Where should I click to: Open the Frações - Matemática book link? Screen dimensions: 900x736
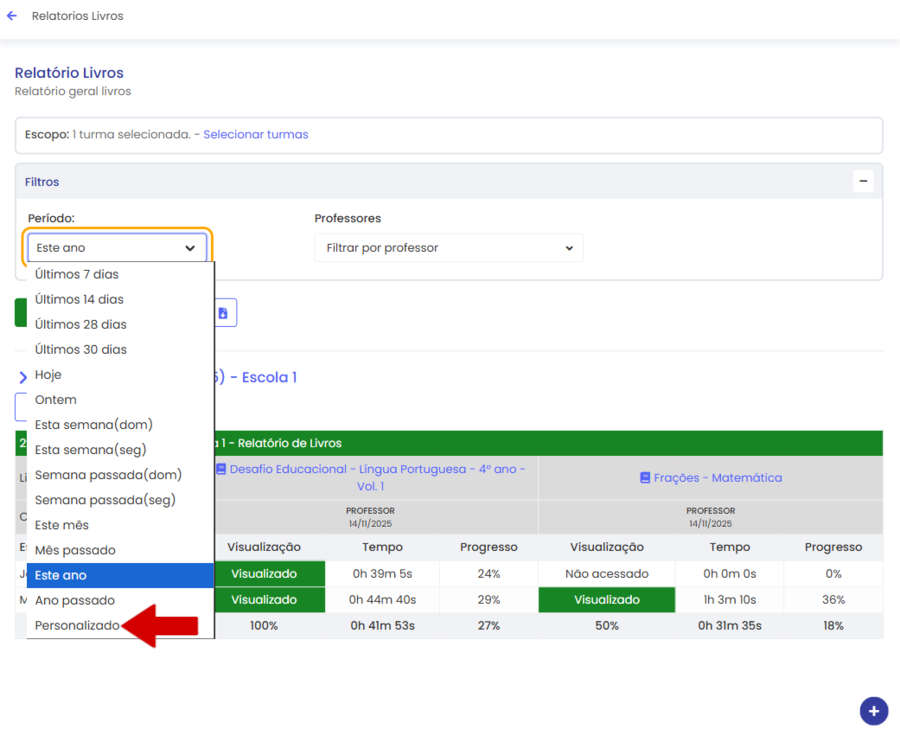(x=717, y=478)
